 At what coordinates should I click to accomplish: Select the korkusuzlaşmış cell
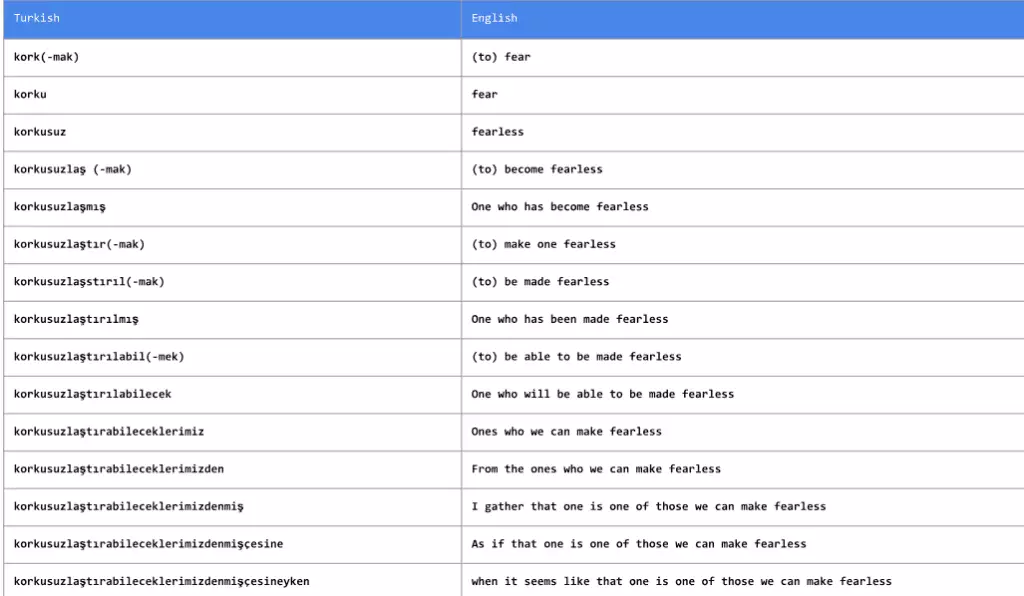tap(232, 208)
